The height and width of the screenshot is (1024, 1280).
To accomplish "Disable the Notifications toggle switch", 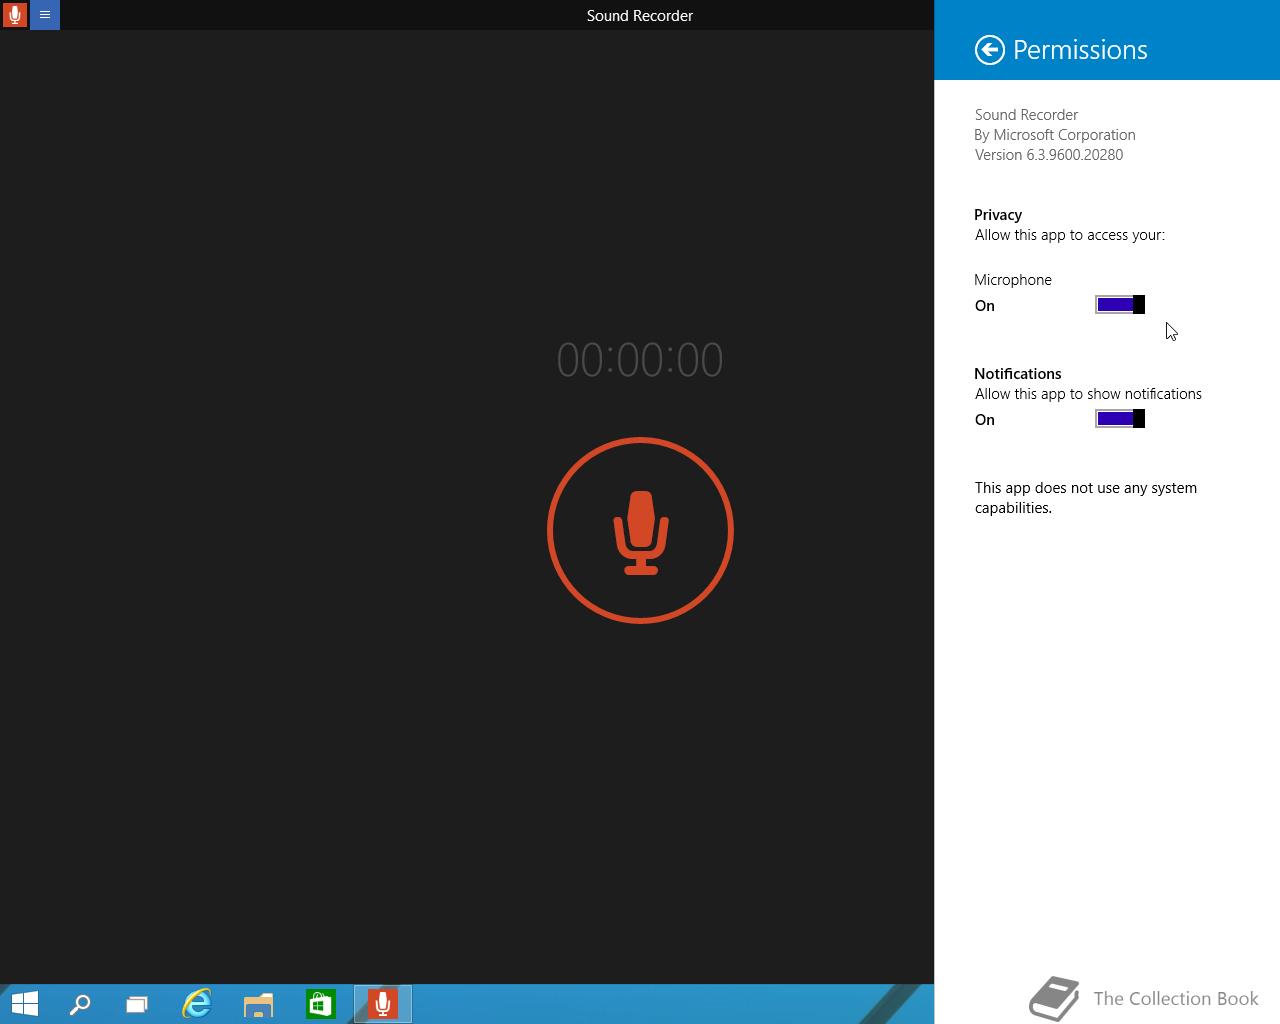I will (x=1120, y=419).
